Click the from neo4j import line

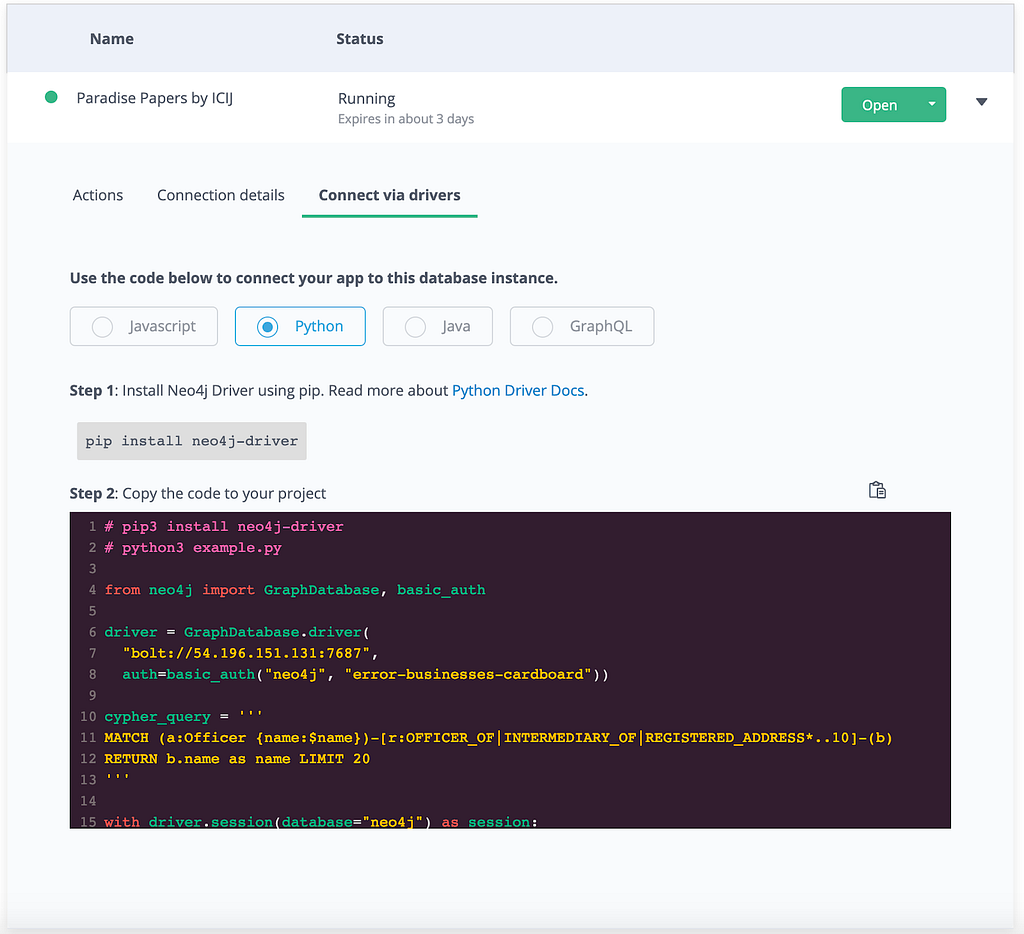click(x=295, y=590)
